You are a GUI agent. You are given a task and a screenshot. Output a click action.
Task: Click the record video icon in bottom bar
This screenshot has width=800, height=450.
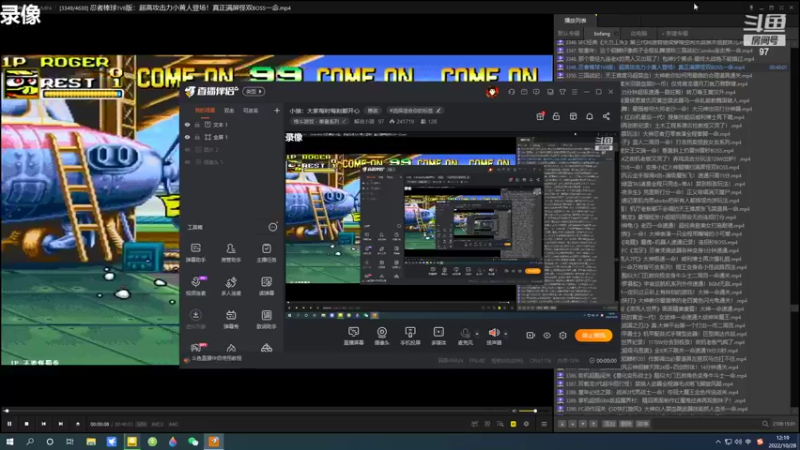(x=531, y=335)
